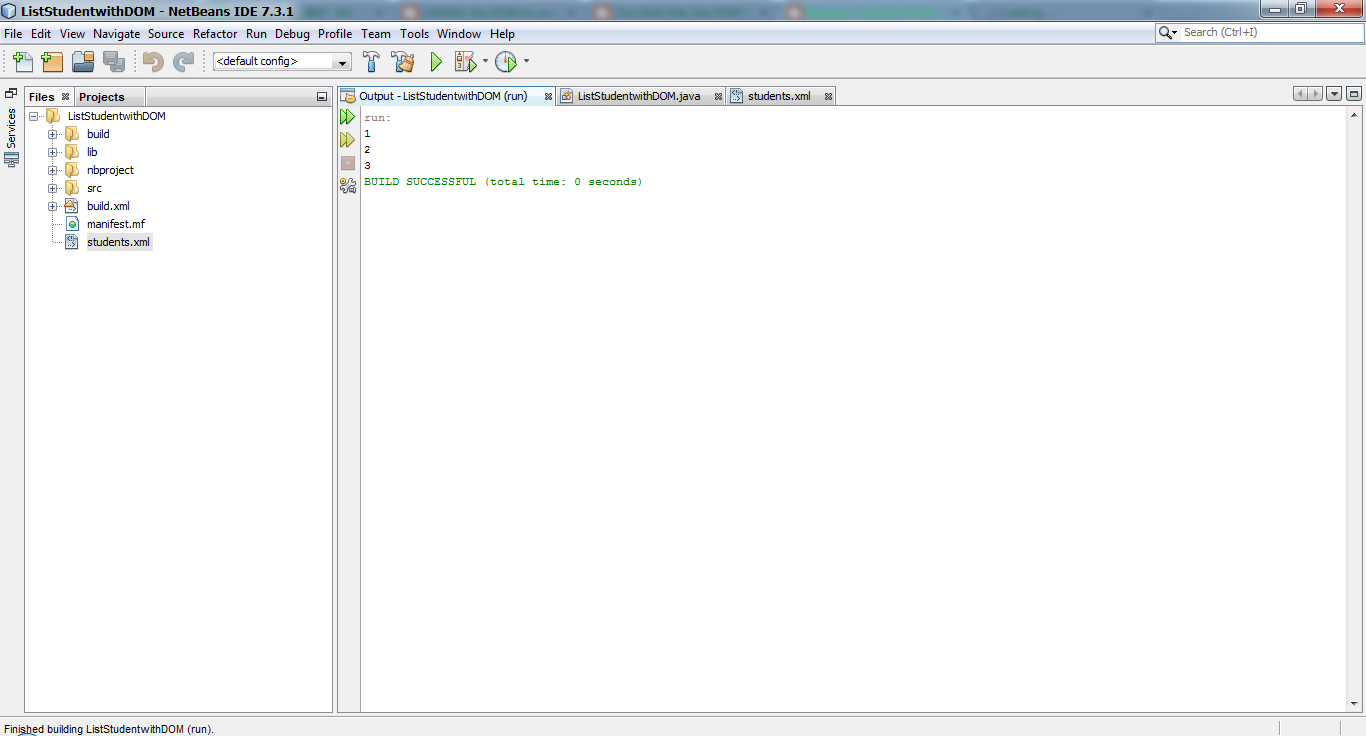1366x736 pixels.
Task: Select the Files tab
Action: click(42, 97)
